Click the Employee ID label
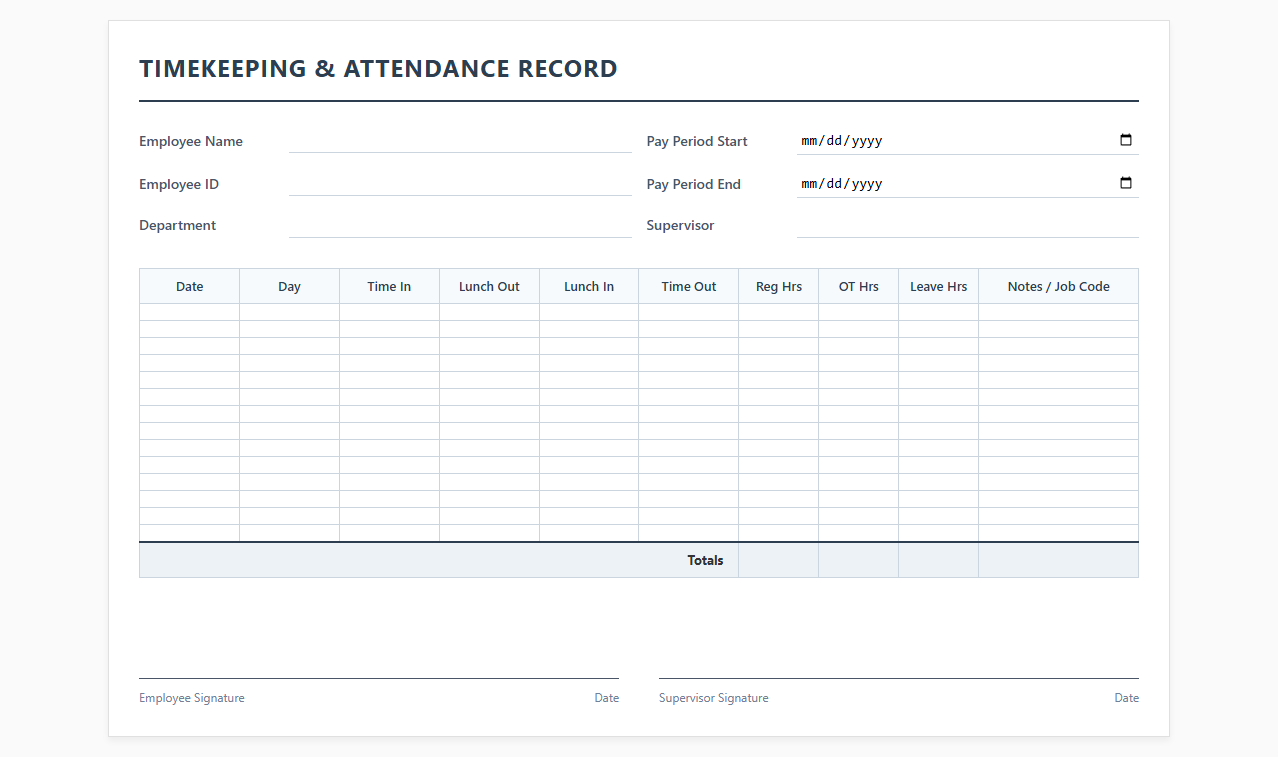 point(179,184)
